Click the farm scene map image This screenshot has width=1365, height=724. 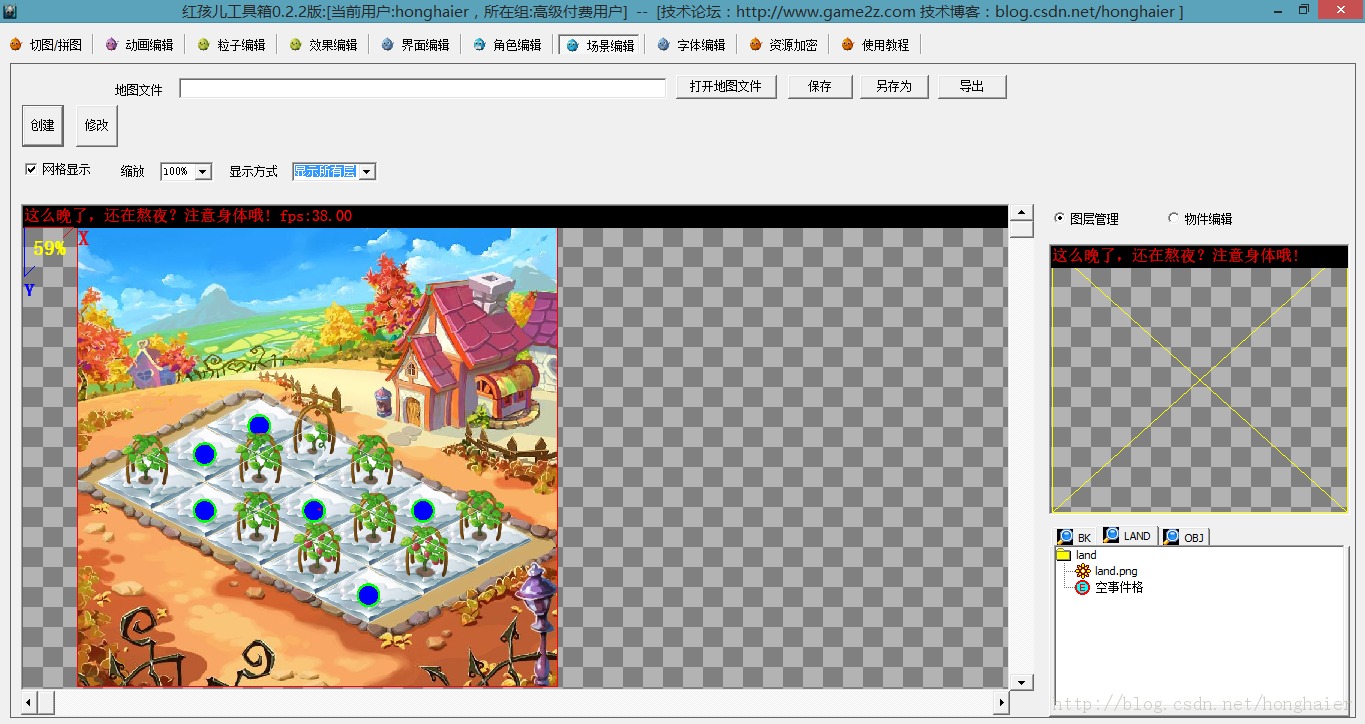[x=318, y=457]
